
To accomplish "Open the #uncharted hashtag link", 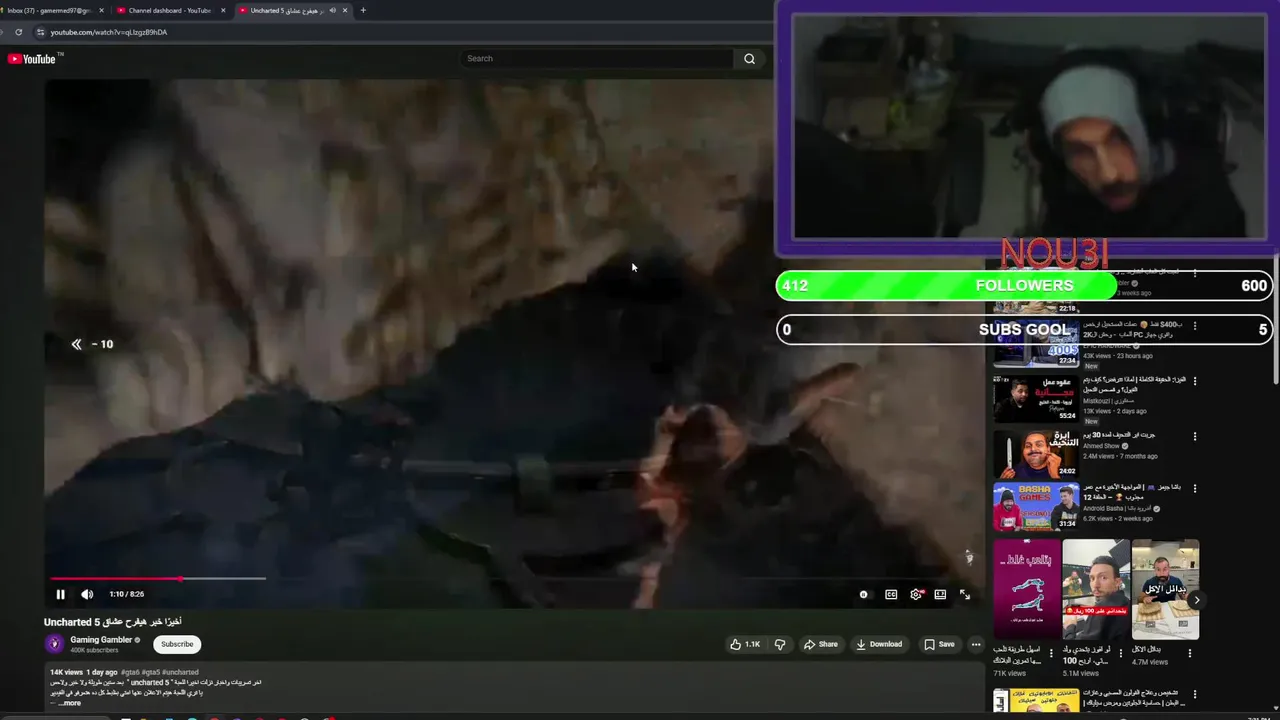I will tap(181, 672).
